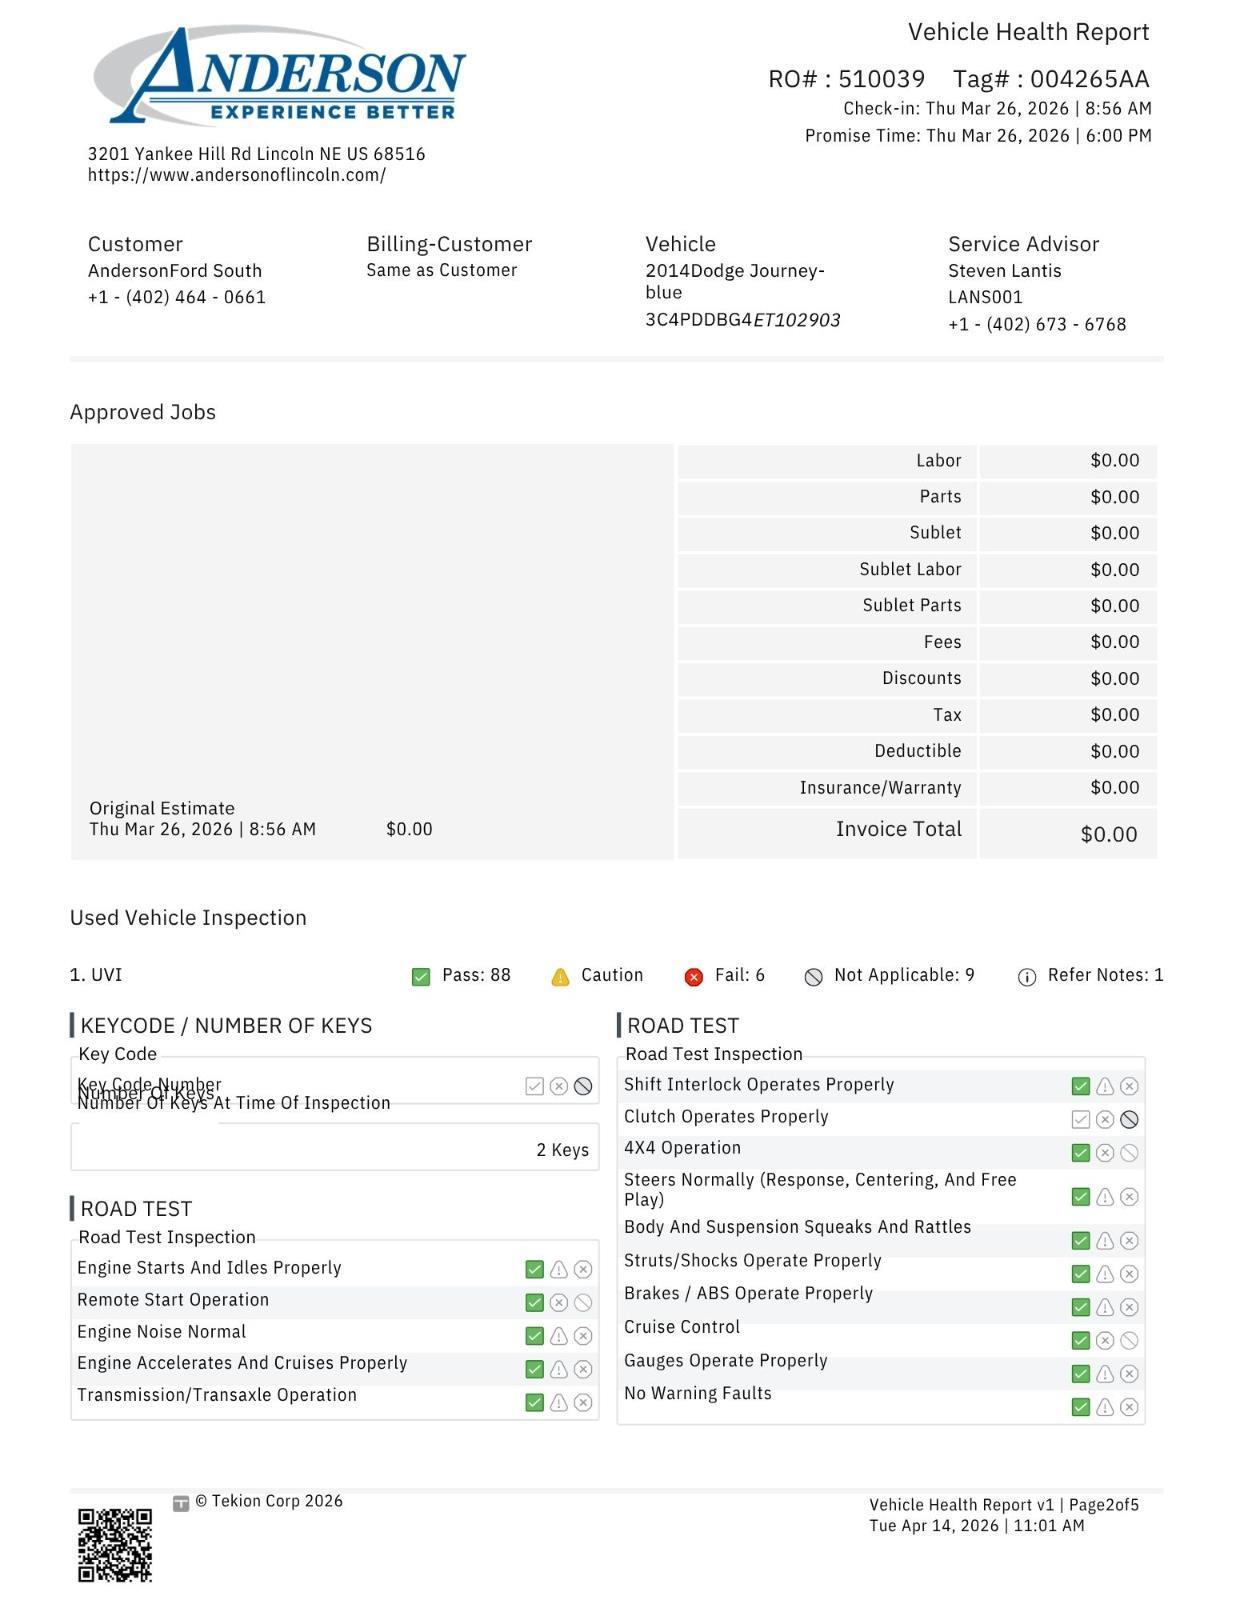Toggle pass checkbox for Remote Start Operation
This screenshot has height=1600, width=1236.
tap(534, 1303)
